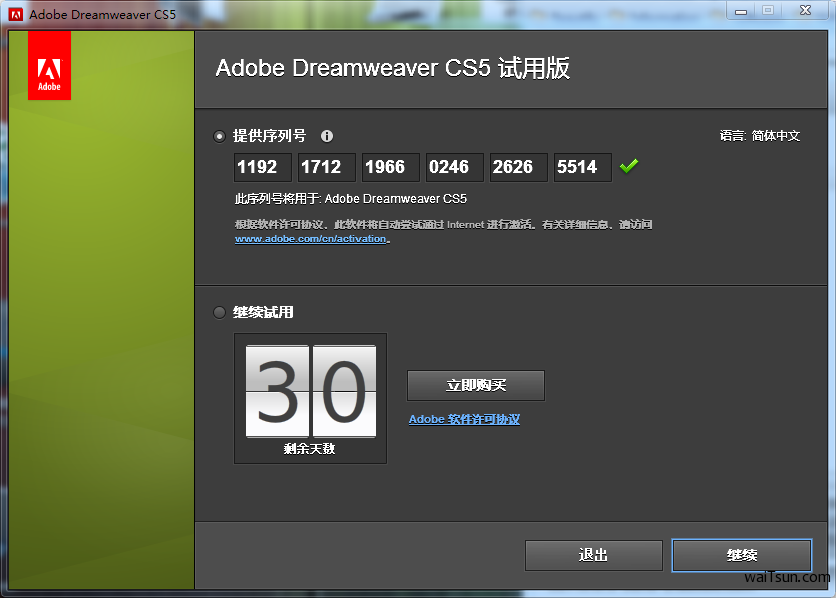Select the serial field with 2626
Viewport: 836px width, 598px height.
tap(519, 167)
